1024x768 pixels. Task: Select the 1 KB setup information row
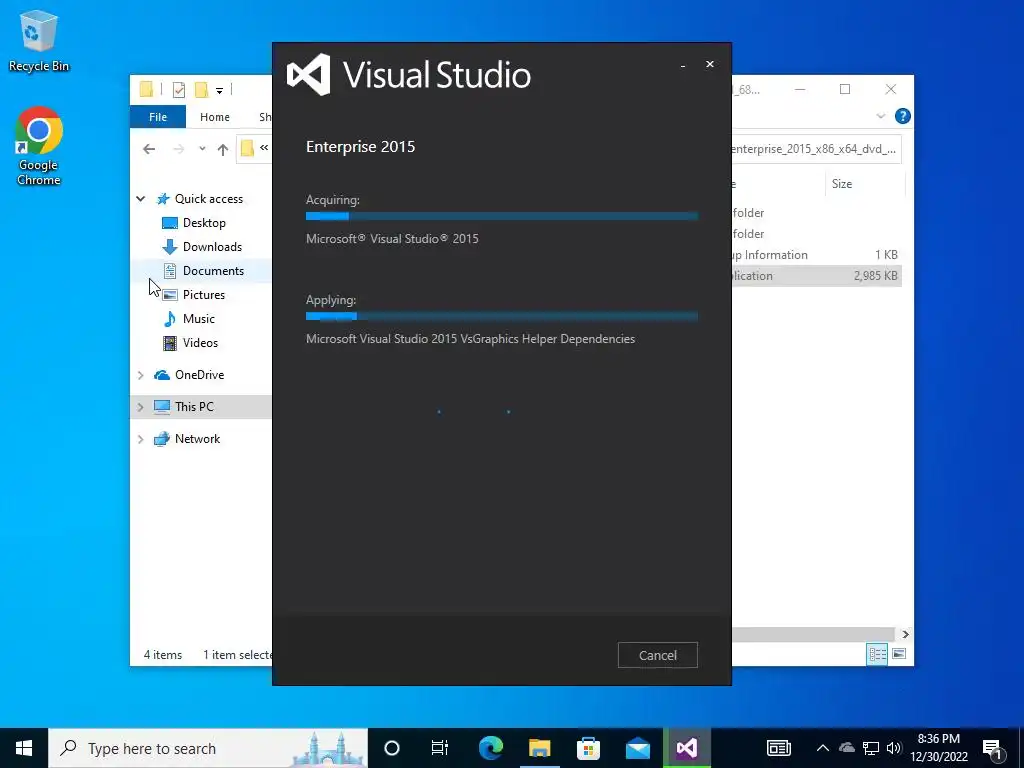point(816,255)
